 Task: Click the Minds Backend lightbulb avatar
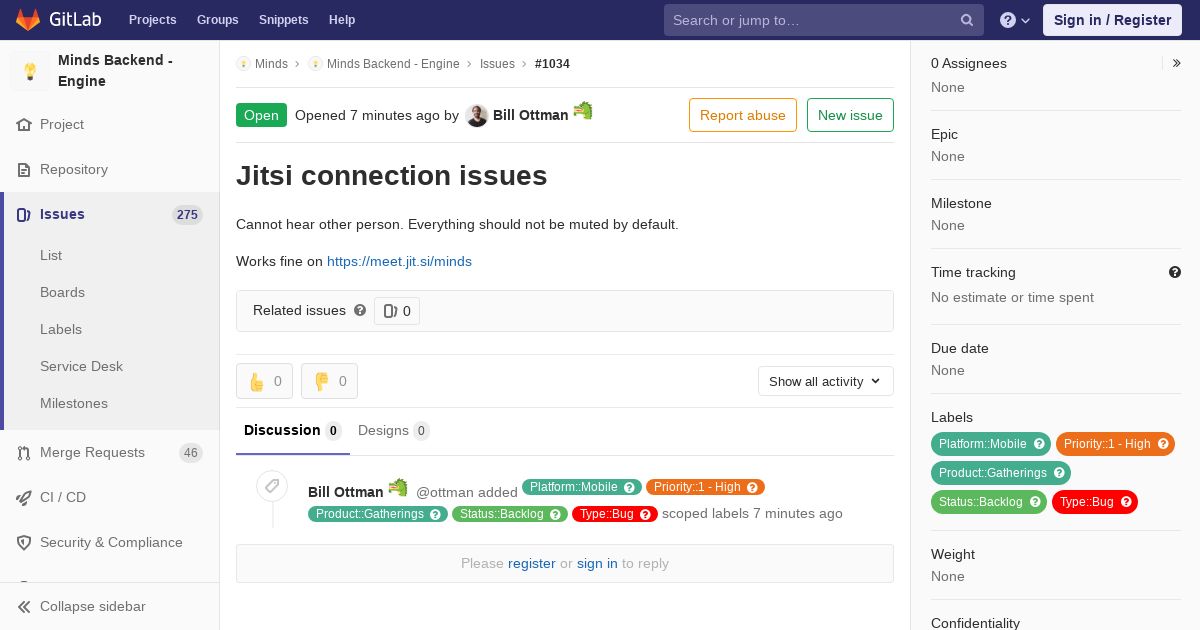coord(30,71)
